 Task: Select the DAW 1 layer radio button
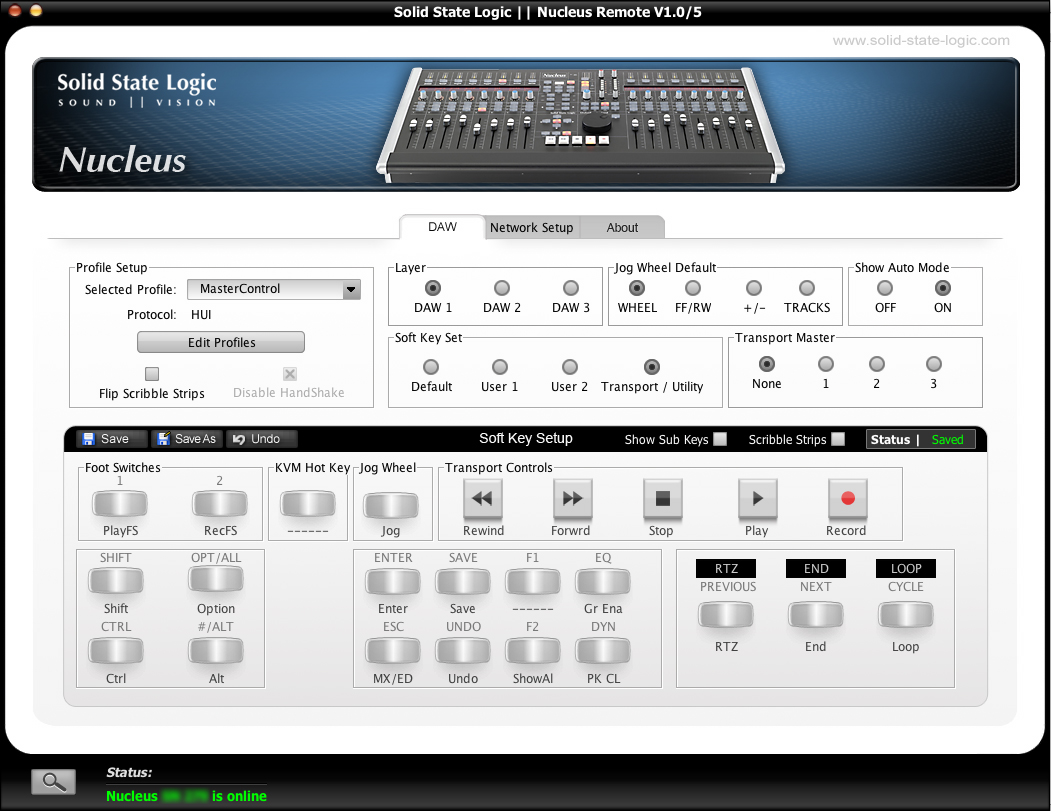tap(433, 288)
